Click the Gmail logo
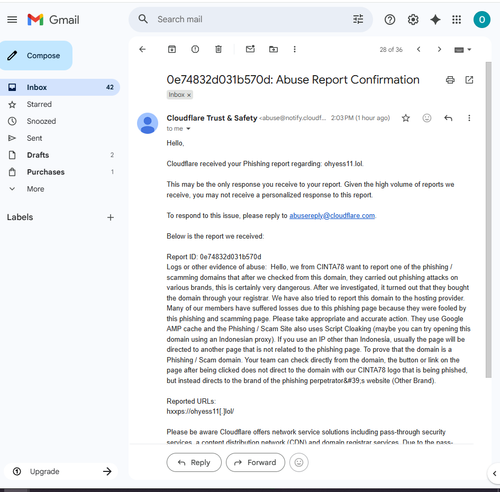Screen dimensions: 500x492 (53, 20)
